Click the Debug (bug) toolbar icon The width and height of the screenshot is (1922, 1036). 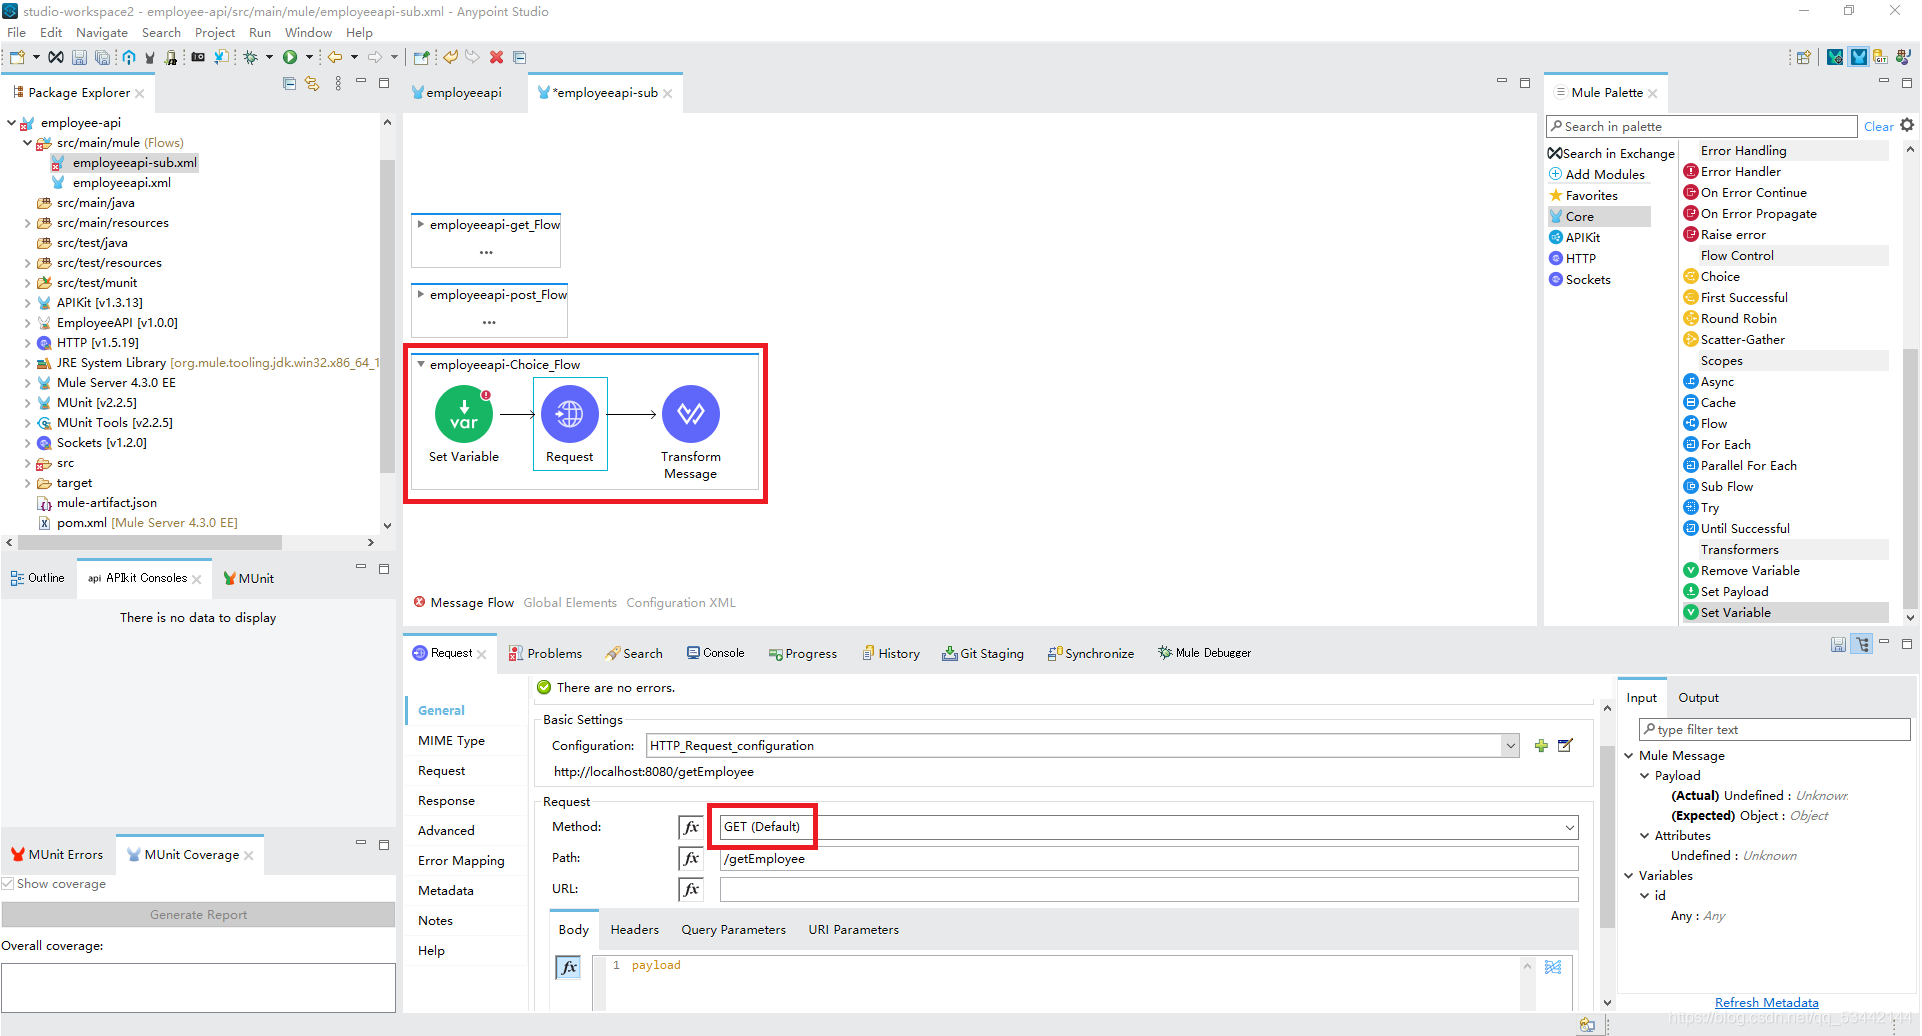pos(250,57)
